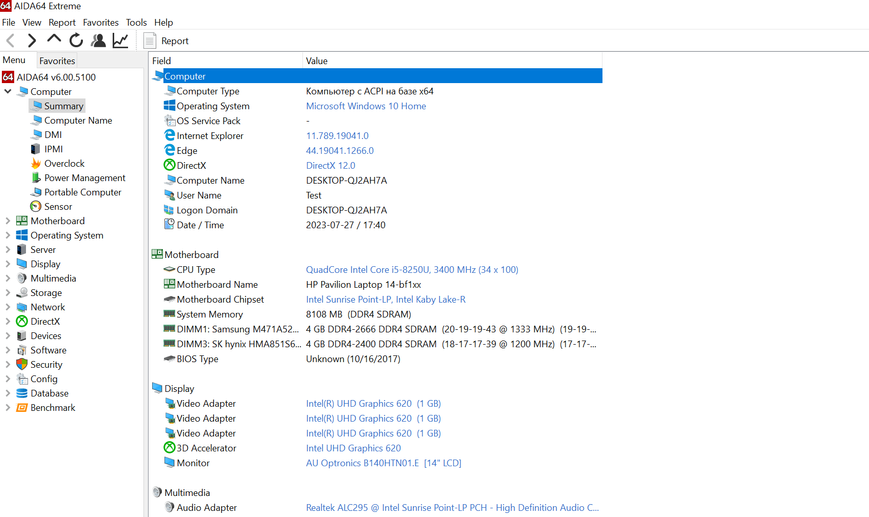
Task: Open Internet Explorer version 11.789.19041.0 link
Action: click(x=337, y=136)
